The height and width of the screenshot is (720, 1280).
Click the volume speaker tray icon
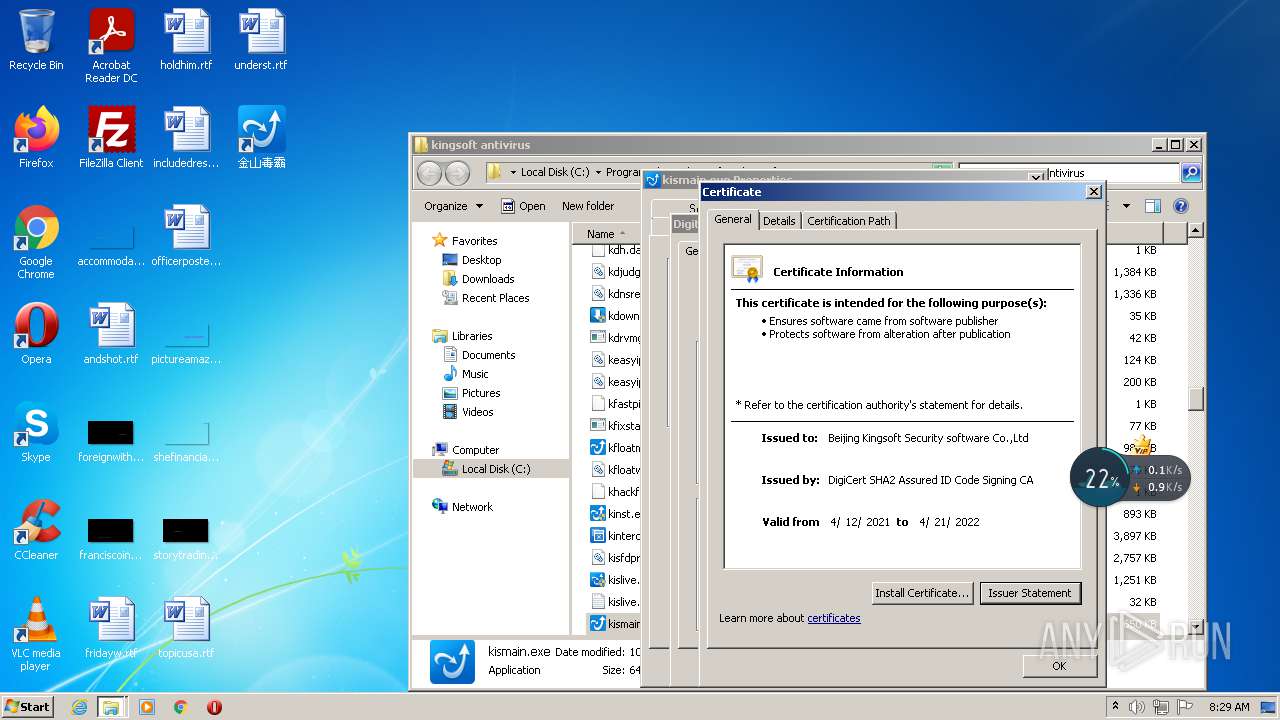pyautogui.click(x=1137, y=706)
